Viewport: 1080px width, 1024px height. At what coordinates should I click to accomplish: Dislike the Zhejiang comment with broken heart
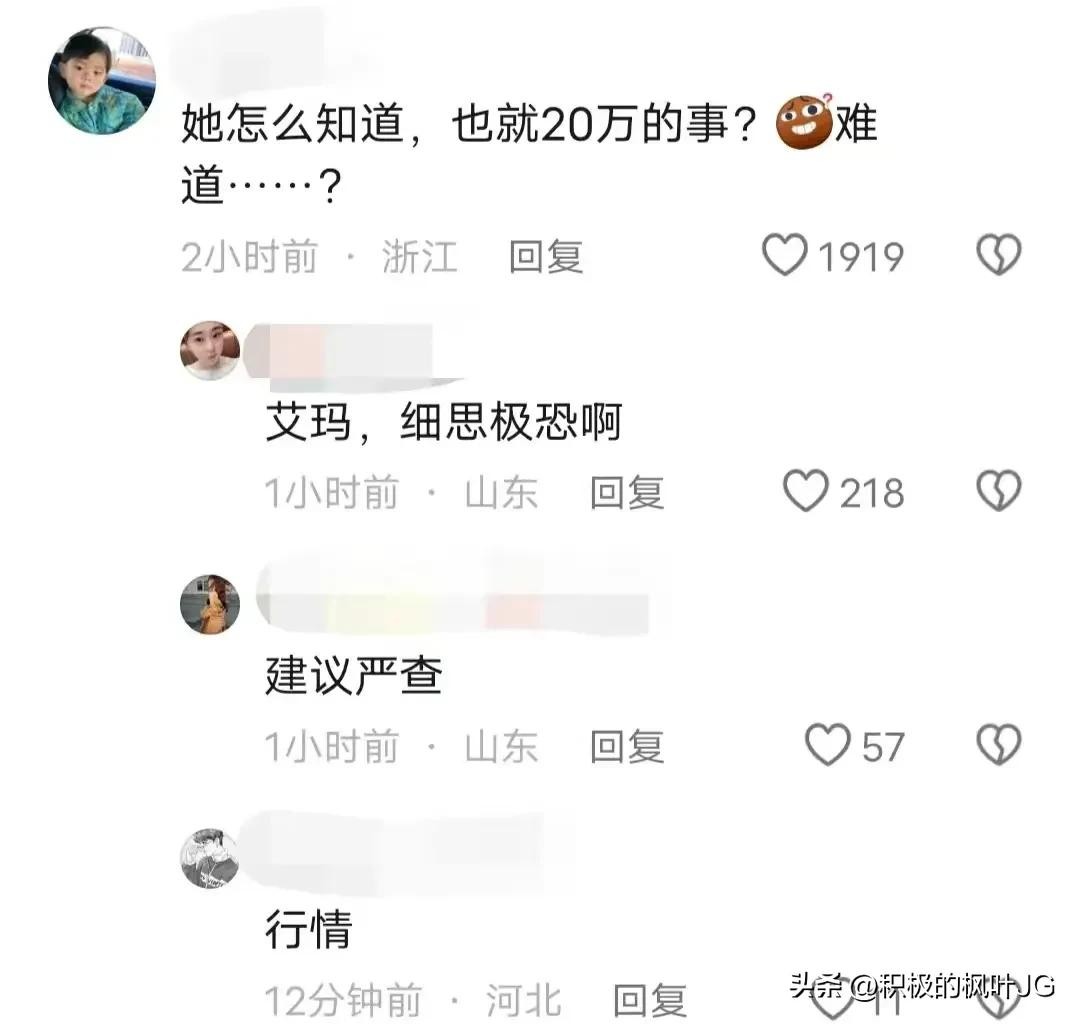pos(999,255)
